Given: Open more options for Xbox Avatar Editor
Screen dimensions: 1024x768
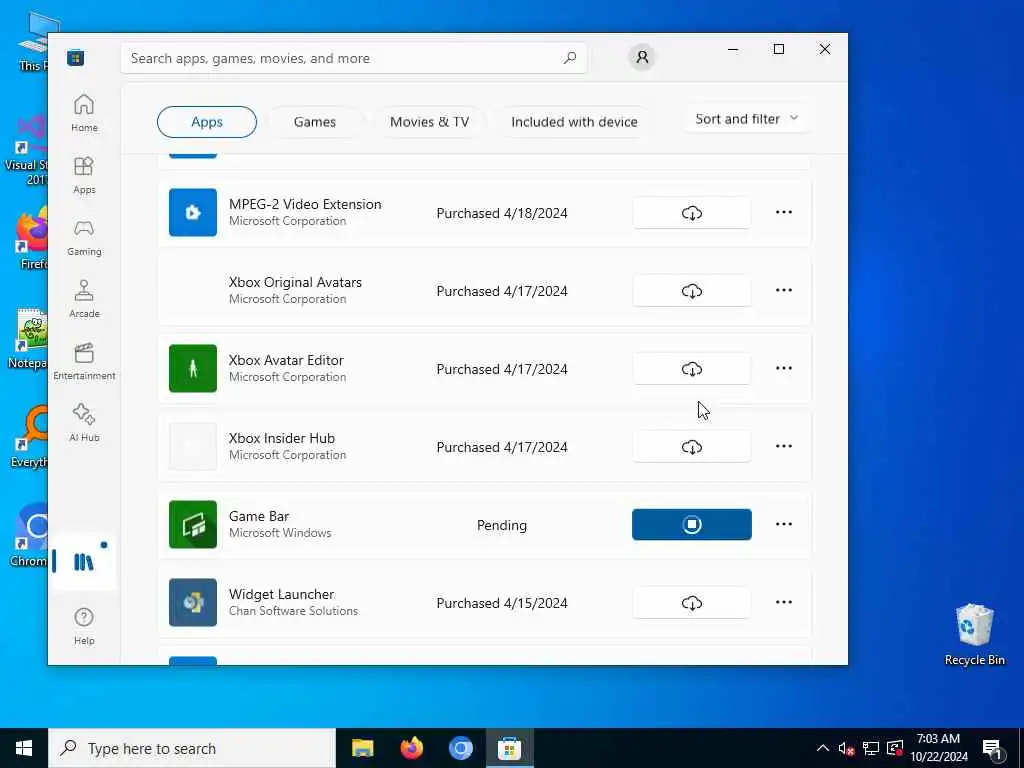Looking at the screenshot, I should (784, 368).
